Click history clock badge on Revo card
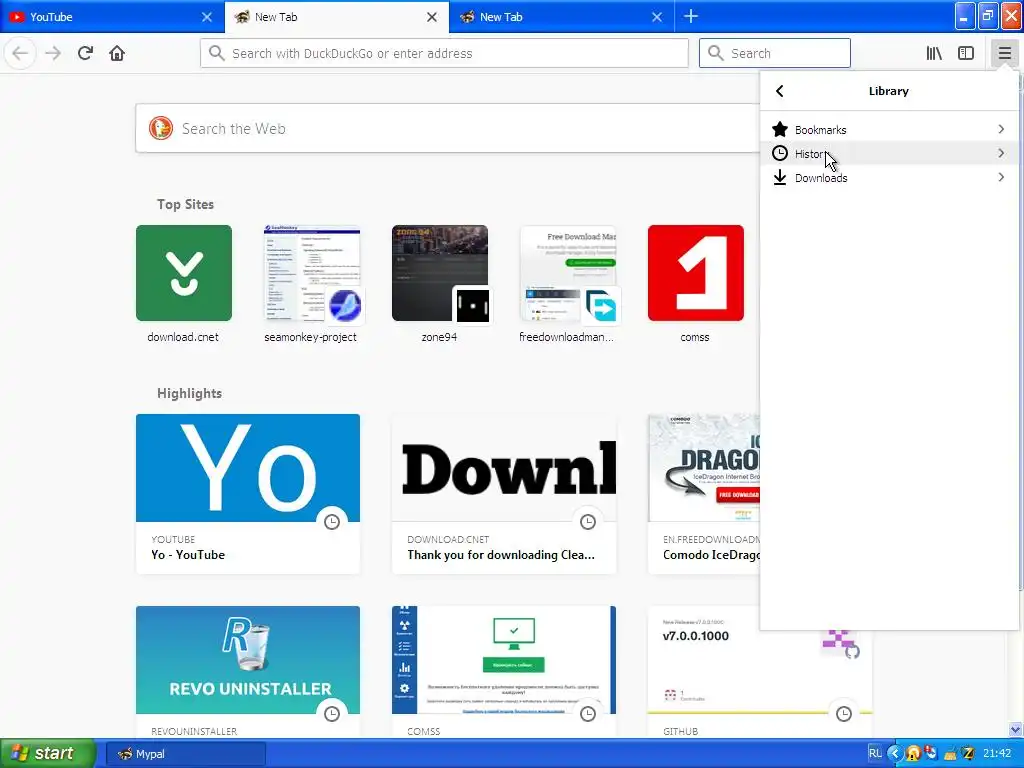The width and height of the screenshot is (1024, 768). (x=332, y=714)
